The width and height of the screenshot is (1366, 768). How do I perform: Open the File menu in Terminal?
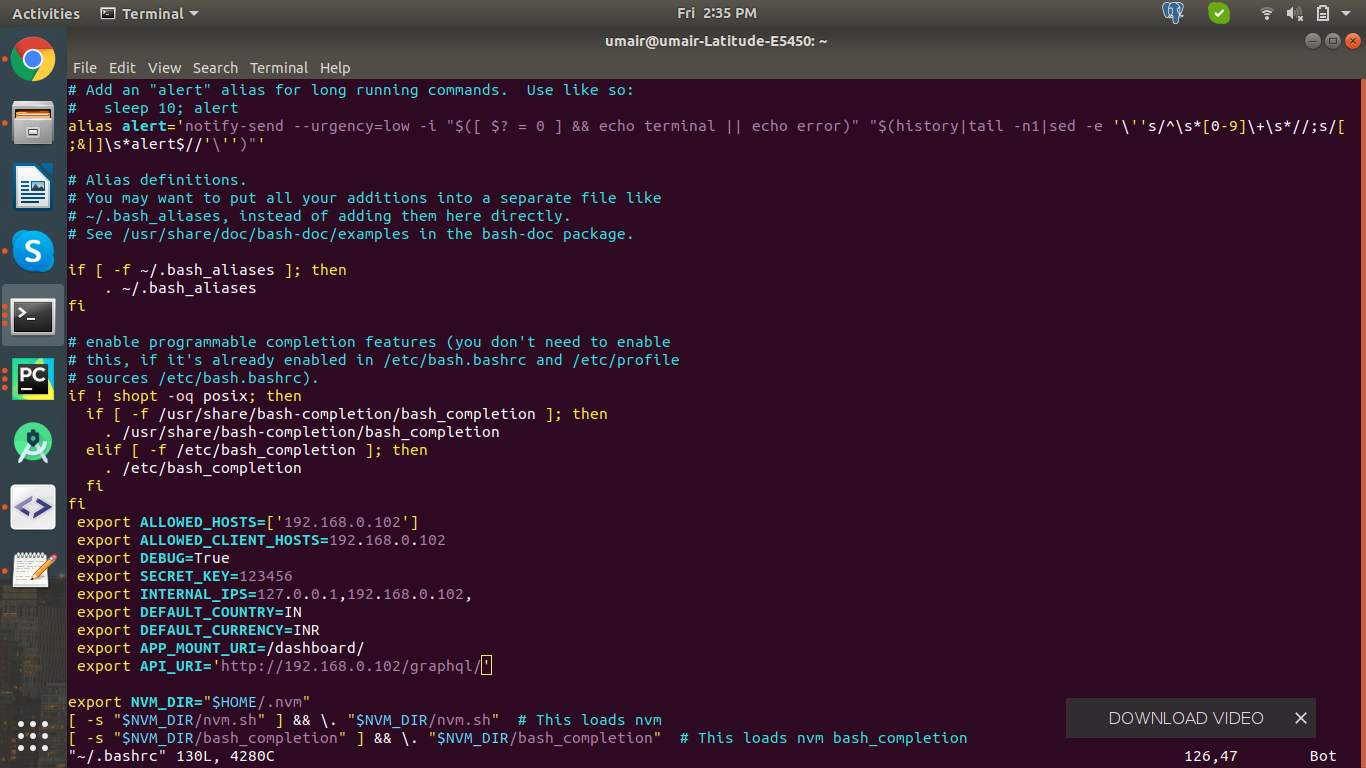(85, 68)
